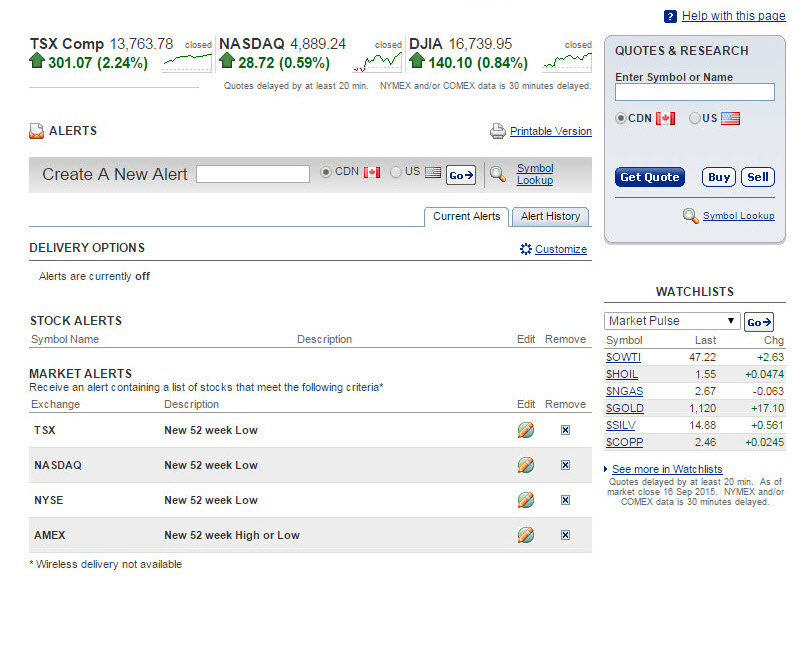Click 'New 52 week High or Low' description

(x=232, y=535)
